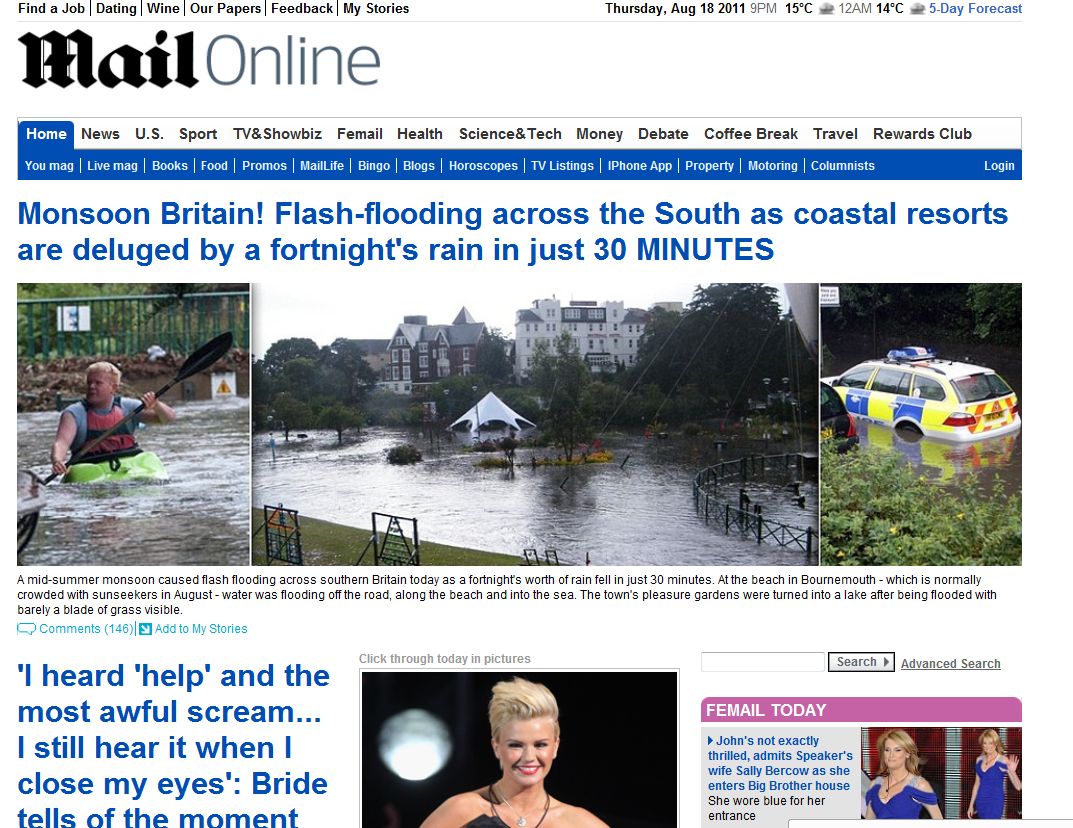1073x828 pixels.
Task: Click the Search button
Action: 861,662
